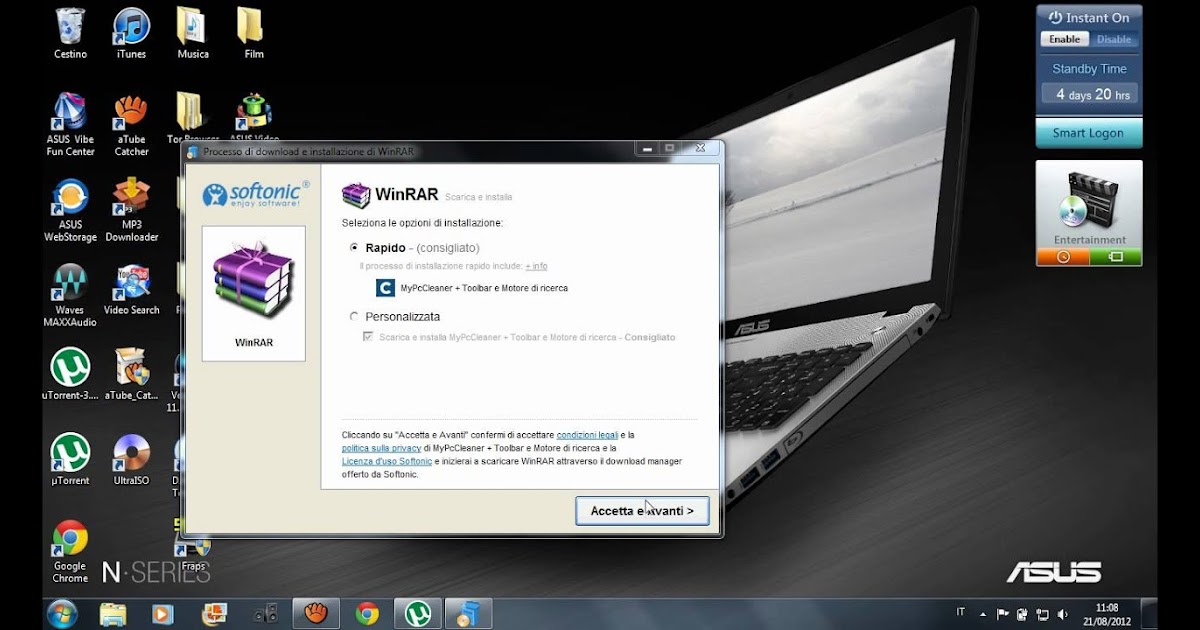1200x630 pixels.
Task: Click the Show desktop strip beside the clock
Action: click(x=1151, y=613)
